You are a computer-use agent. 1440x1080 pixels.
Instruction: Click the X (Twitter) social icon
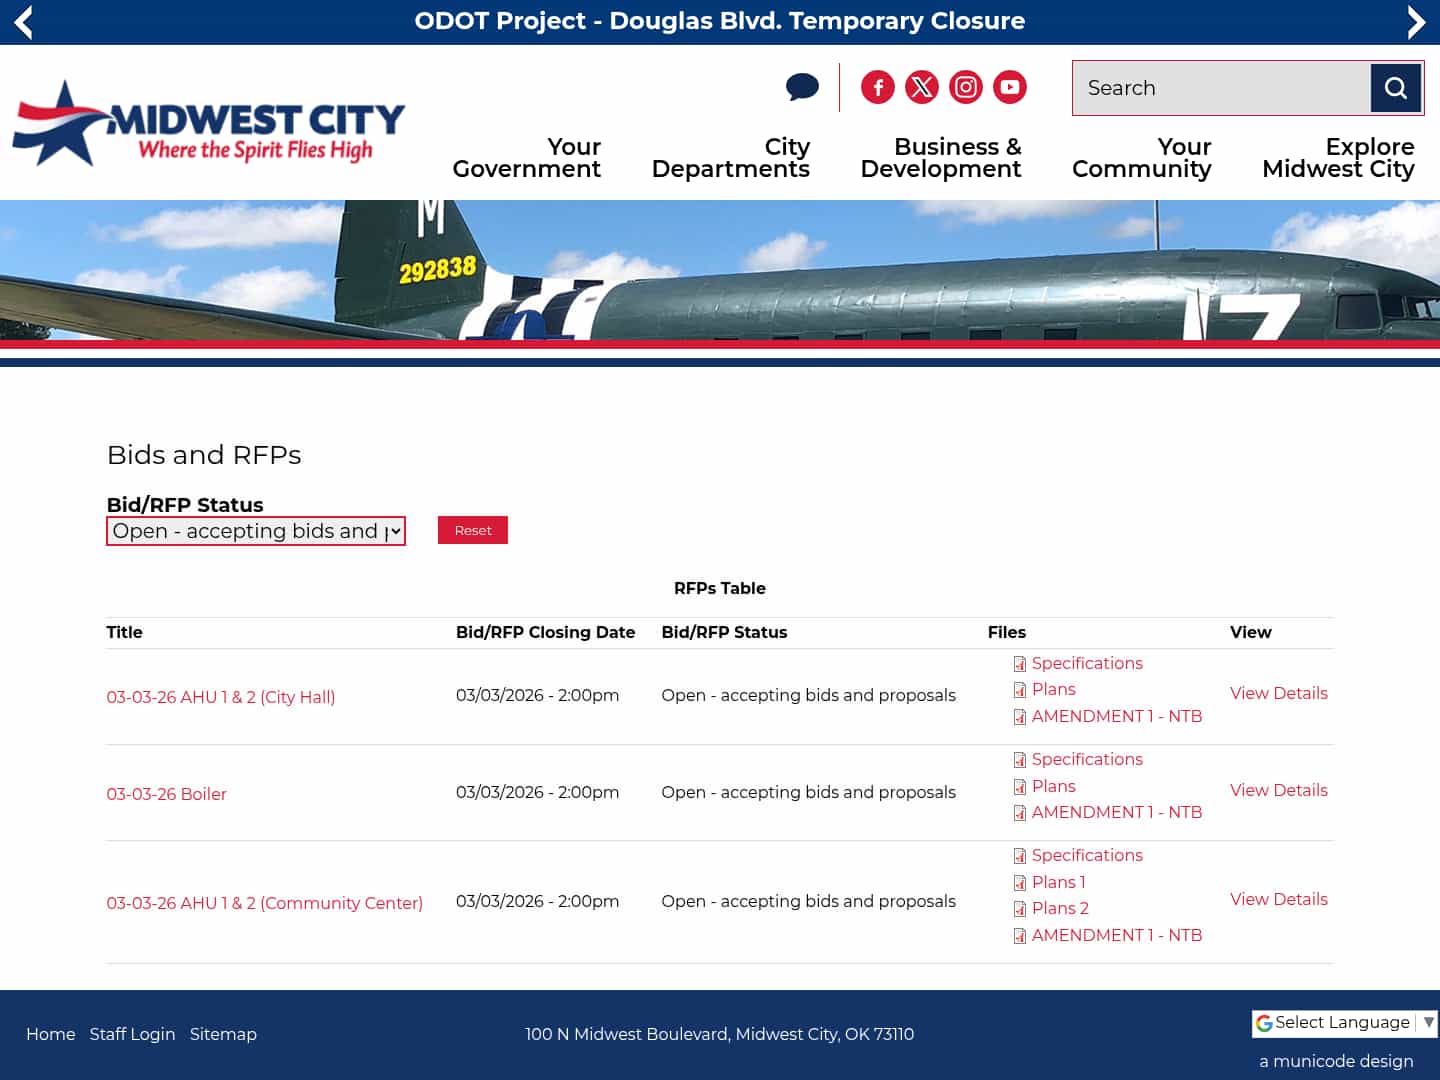[x=921, y=87]
